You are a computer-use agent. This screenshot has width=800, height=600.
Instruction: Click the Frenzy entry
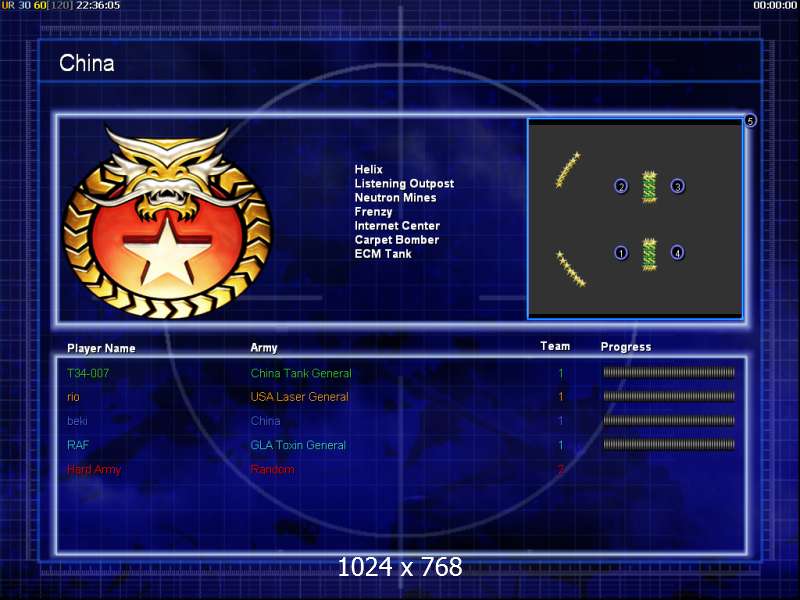(373, 212)
